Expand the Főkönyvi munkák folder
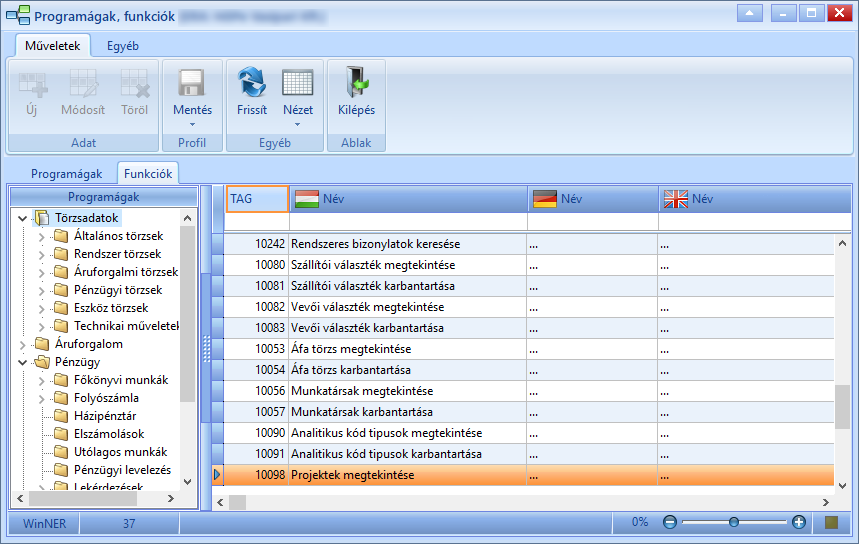The image size is (859, 544). pos(42,381)
